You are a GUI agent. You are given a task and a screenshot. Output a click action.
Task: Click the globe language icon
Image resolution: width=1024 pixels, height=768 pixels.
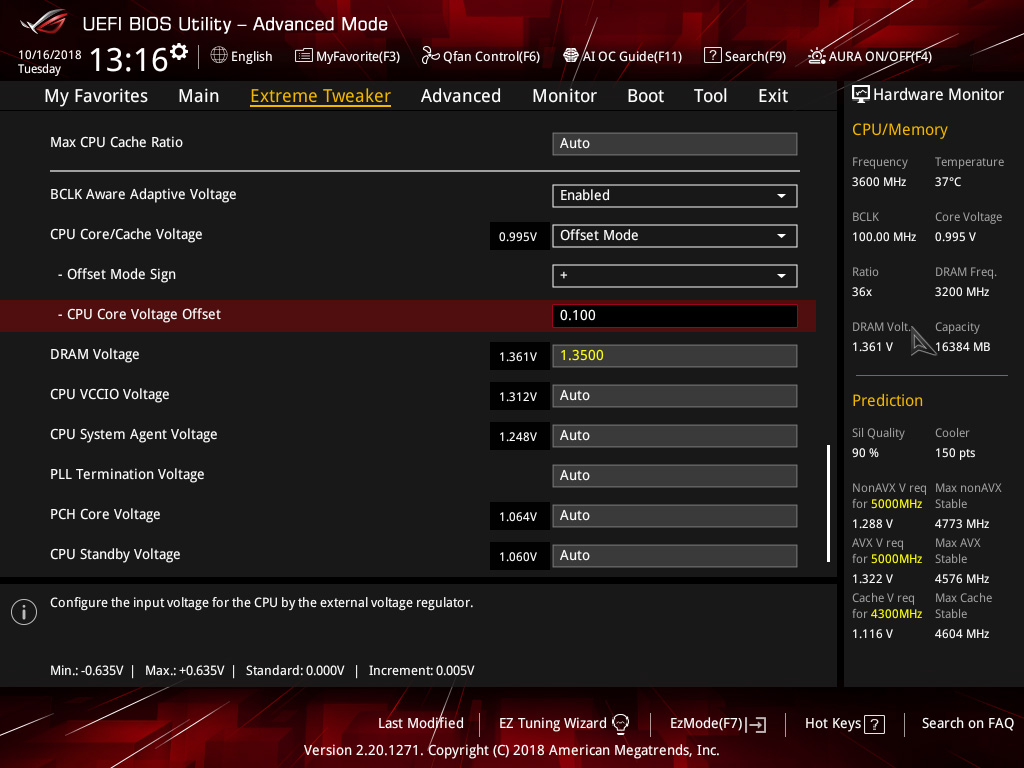click(219, 56)
